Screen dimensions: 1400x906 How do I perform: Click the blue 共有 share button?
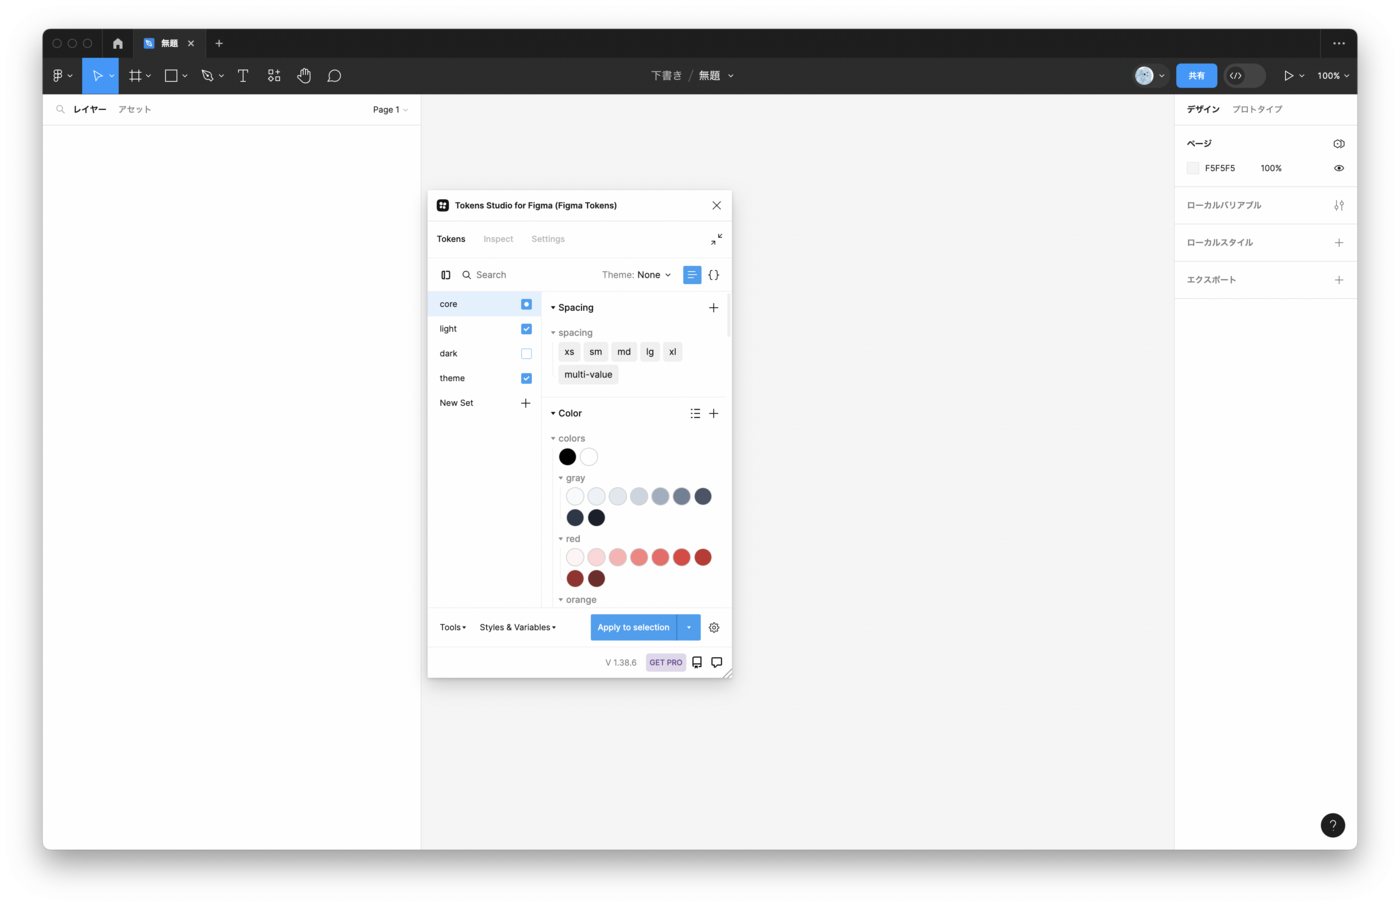coord(1197,76)
